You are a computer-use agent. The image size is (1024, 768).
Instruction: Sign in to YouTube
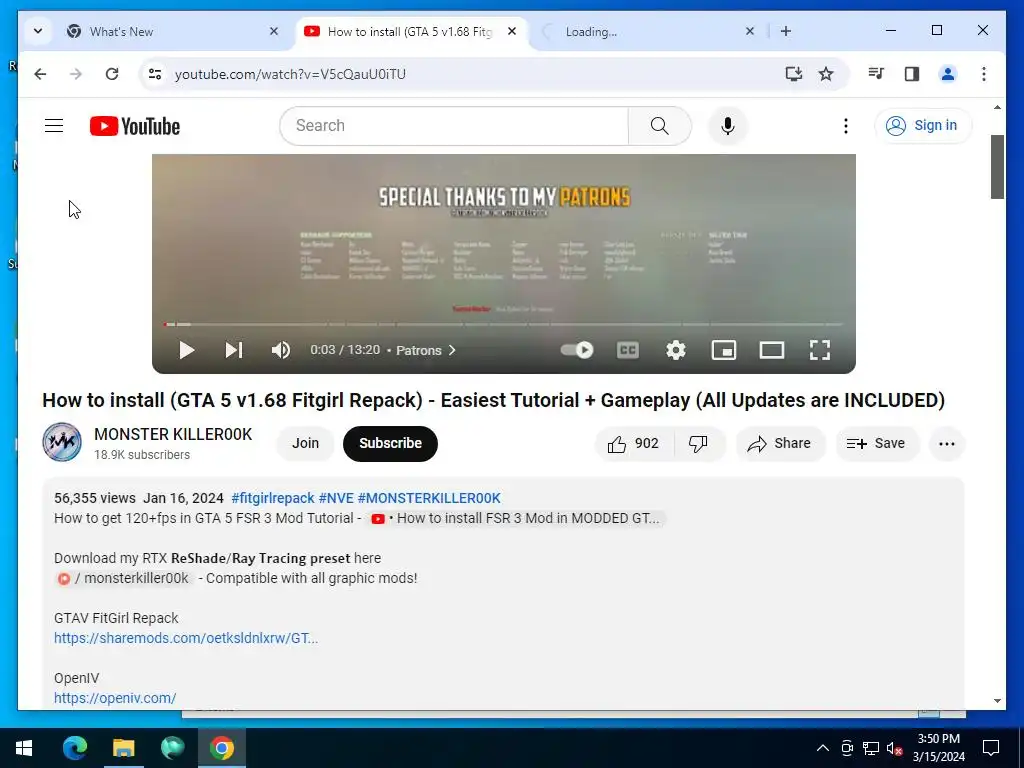(923, 125)
